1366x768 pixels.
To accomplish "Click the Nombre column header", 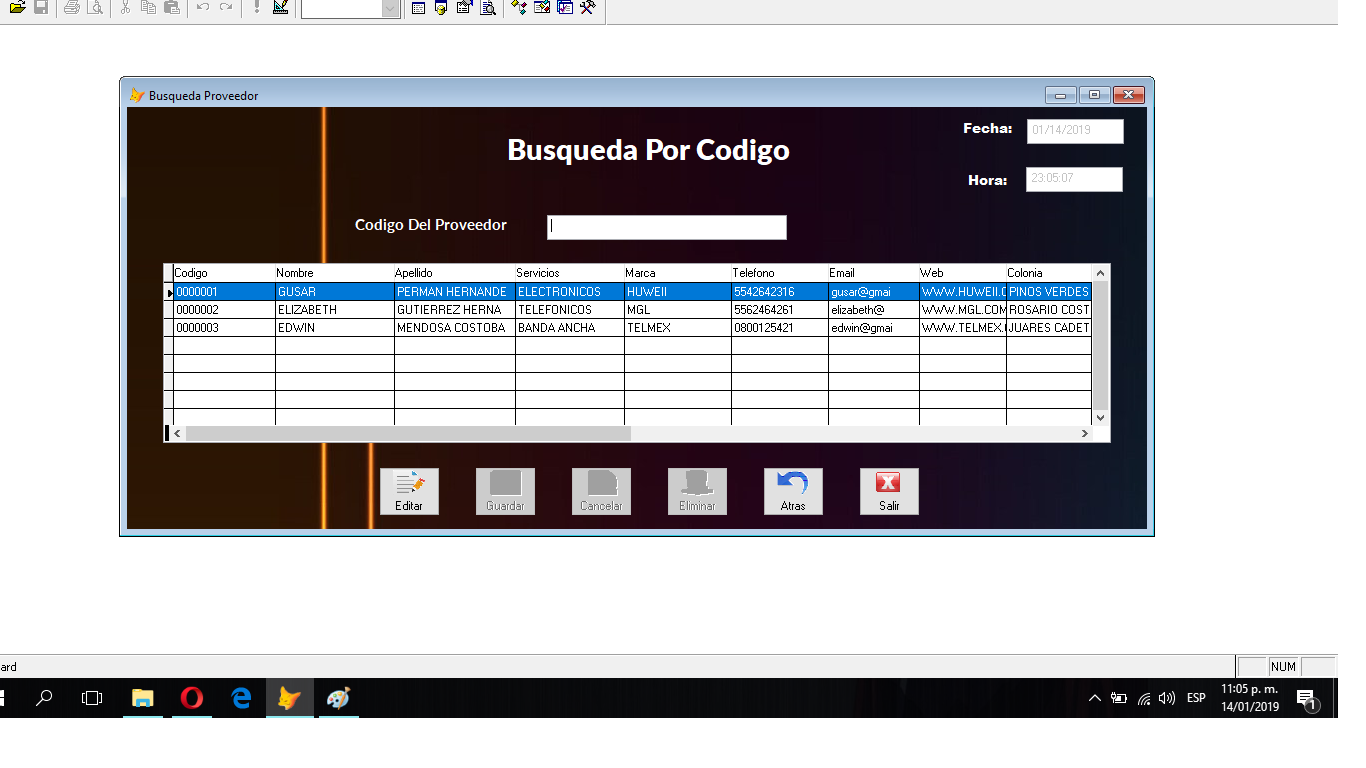I will pyautogui.click(x=334, y=273).
